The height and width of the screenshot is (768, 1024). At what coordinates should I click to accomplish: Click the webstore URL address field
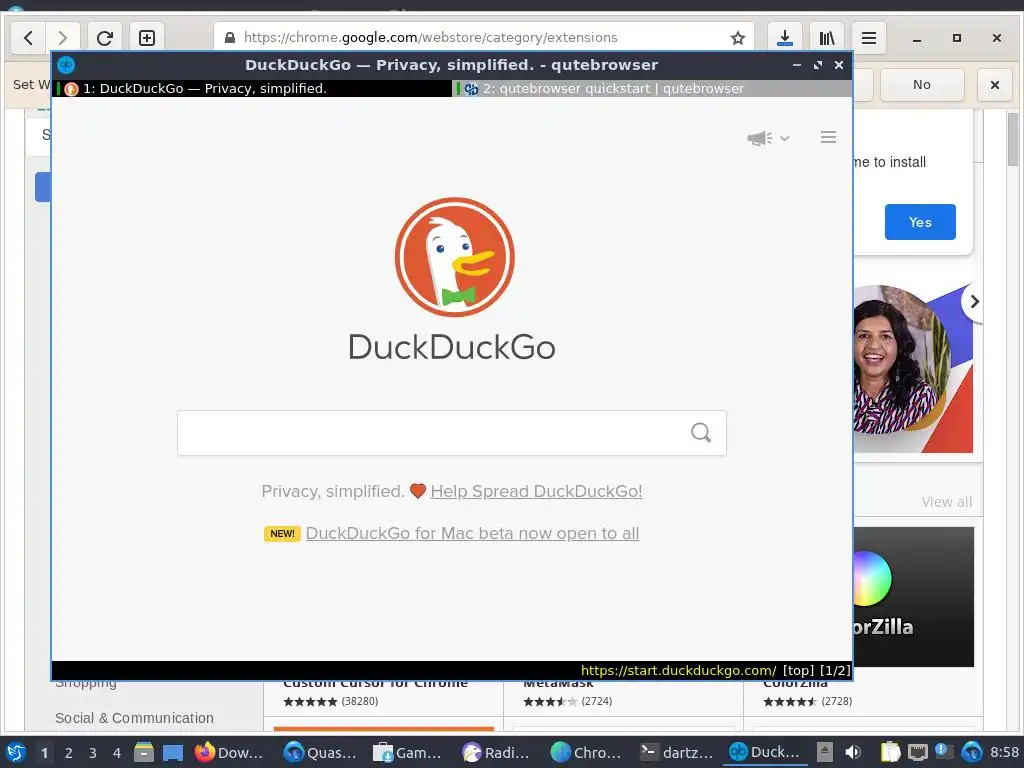pos(483,38)
